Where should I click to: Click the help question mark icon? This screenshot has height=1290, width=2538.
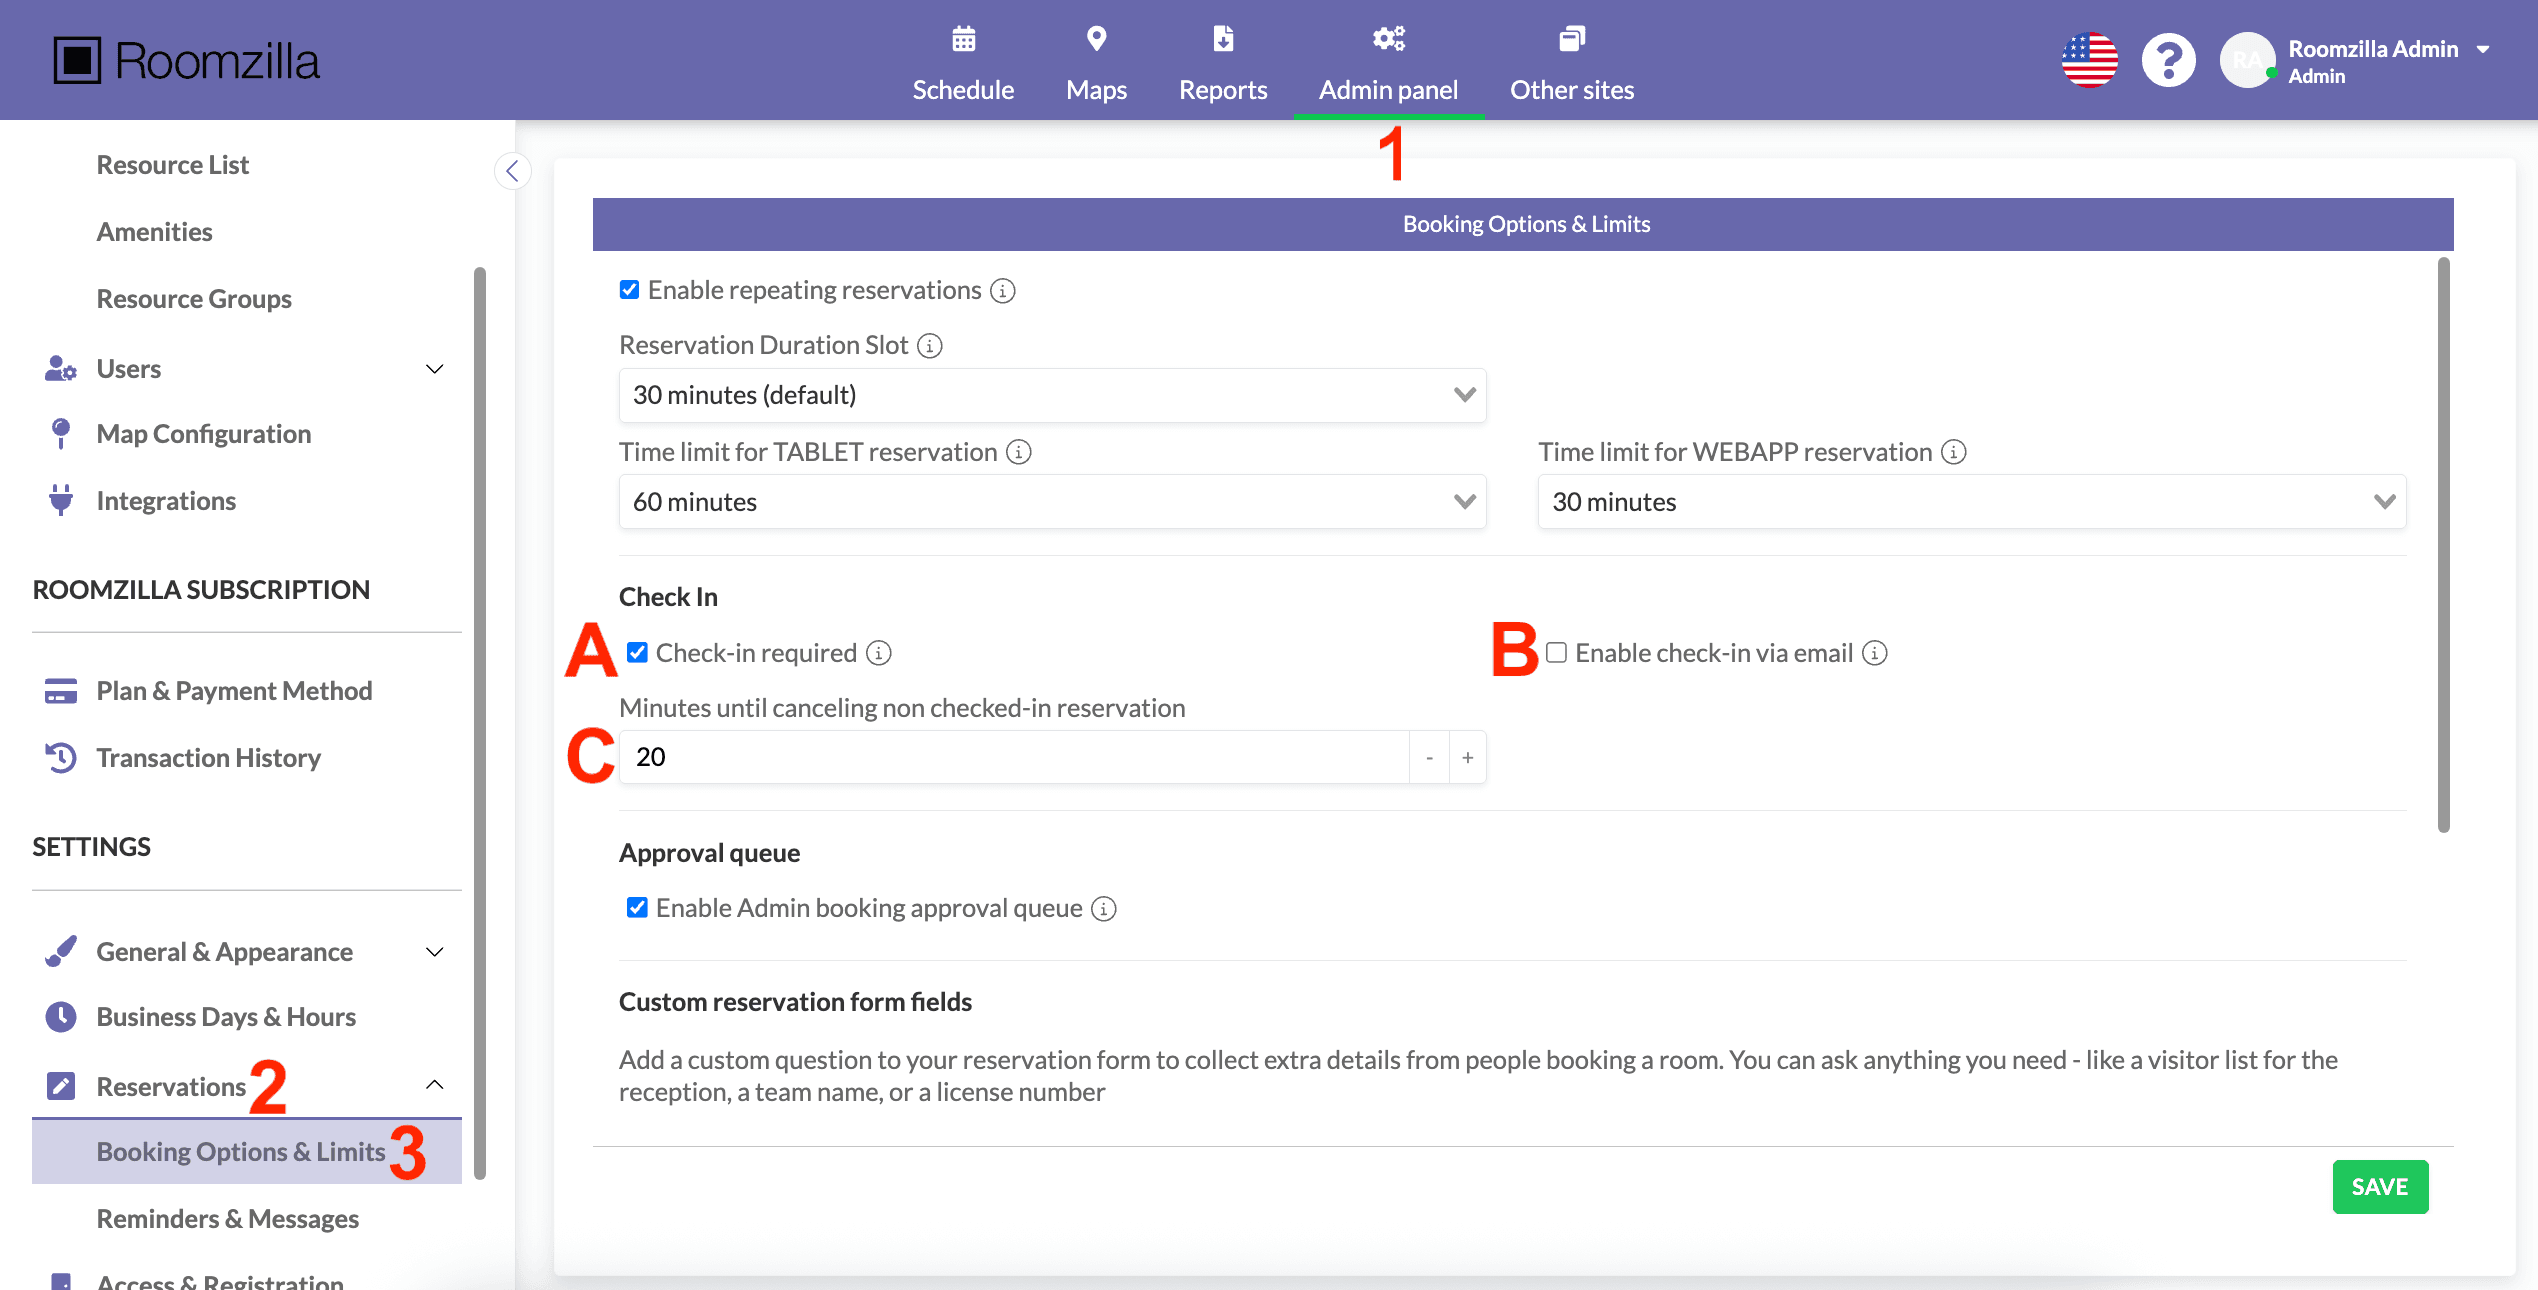pyautogui.click(x=2168, y=61)
